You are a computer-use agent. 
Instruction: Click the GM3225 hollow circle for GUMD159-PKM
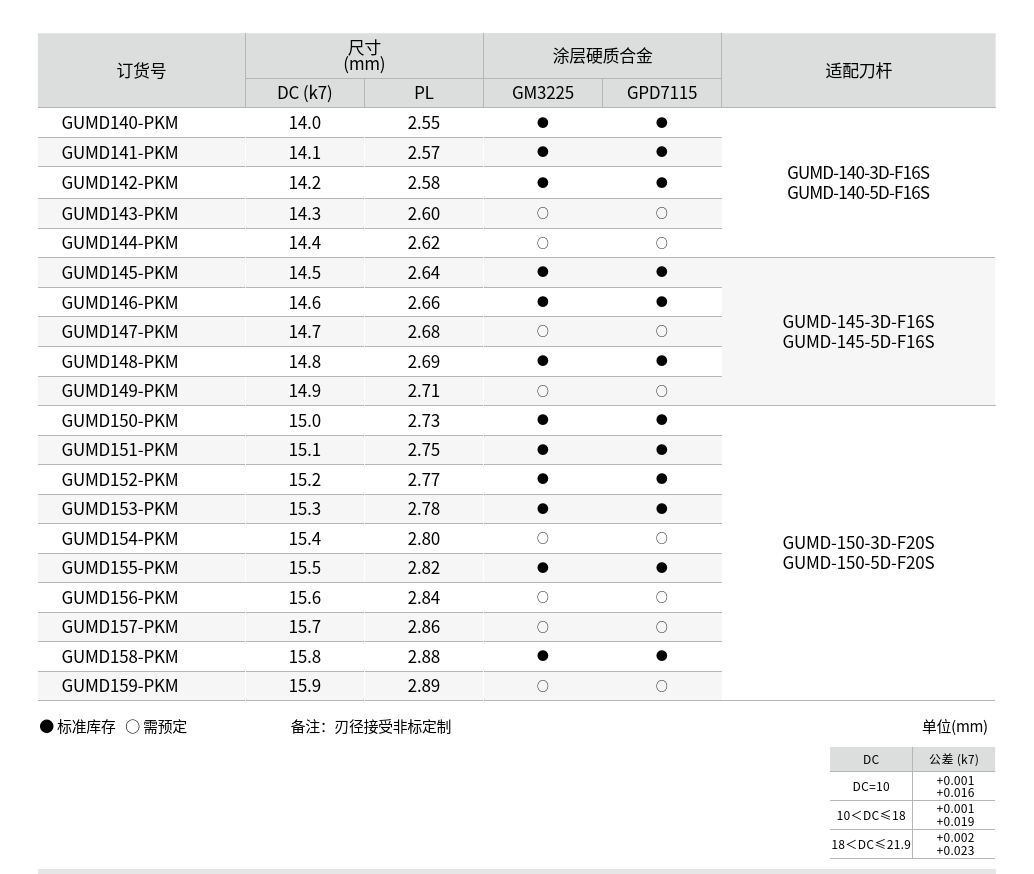(543, 686)
